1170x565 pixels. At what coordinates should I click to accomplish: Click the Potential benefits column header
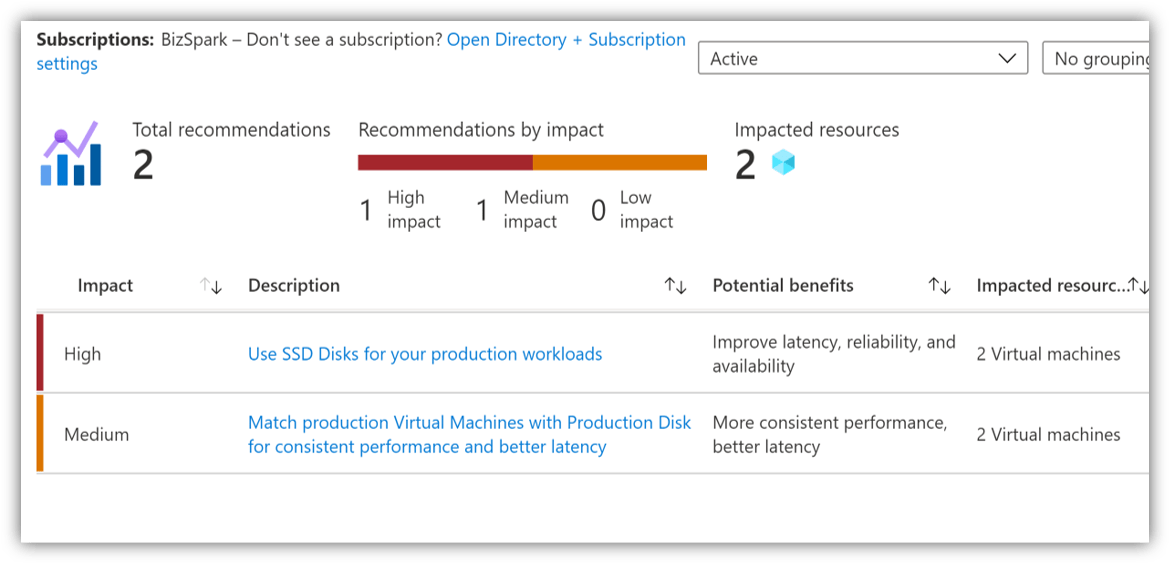click(783, 286)
